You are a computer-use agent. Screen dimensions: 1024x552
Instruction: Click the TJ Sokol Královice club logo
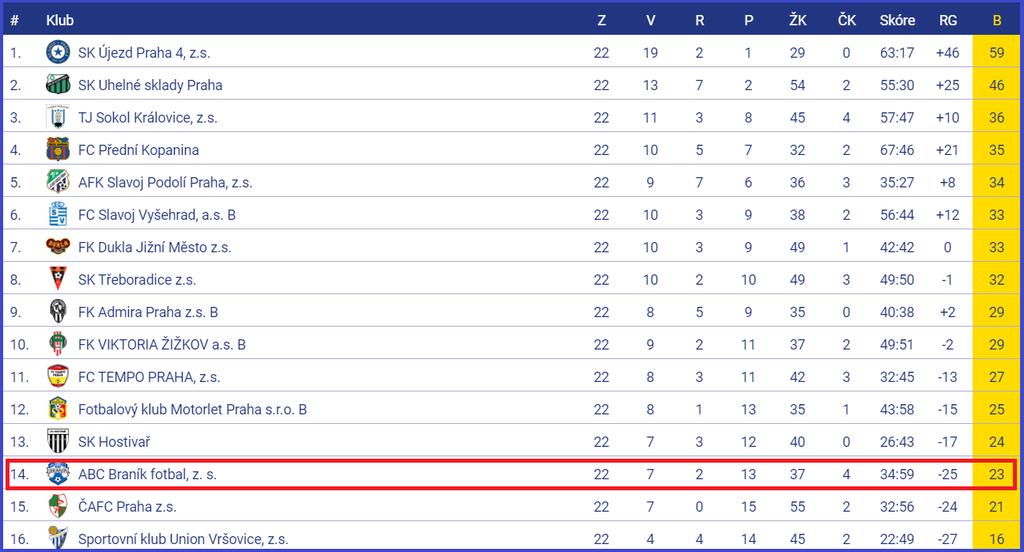pos(58,117)
